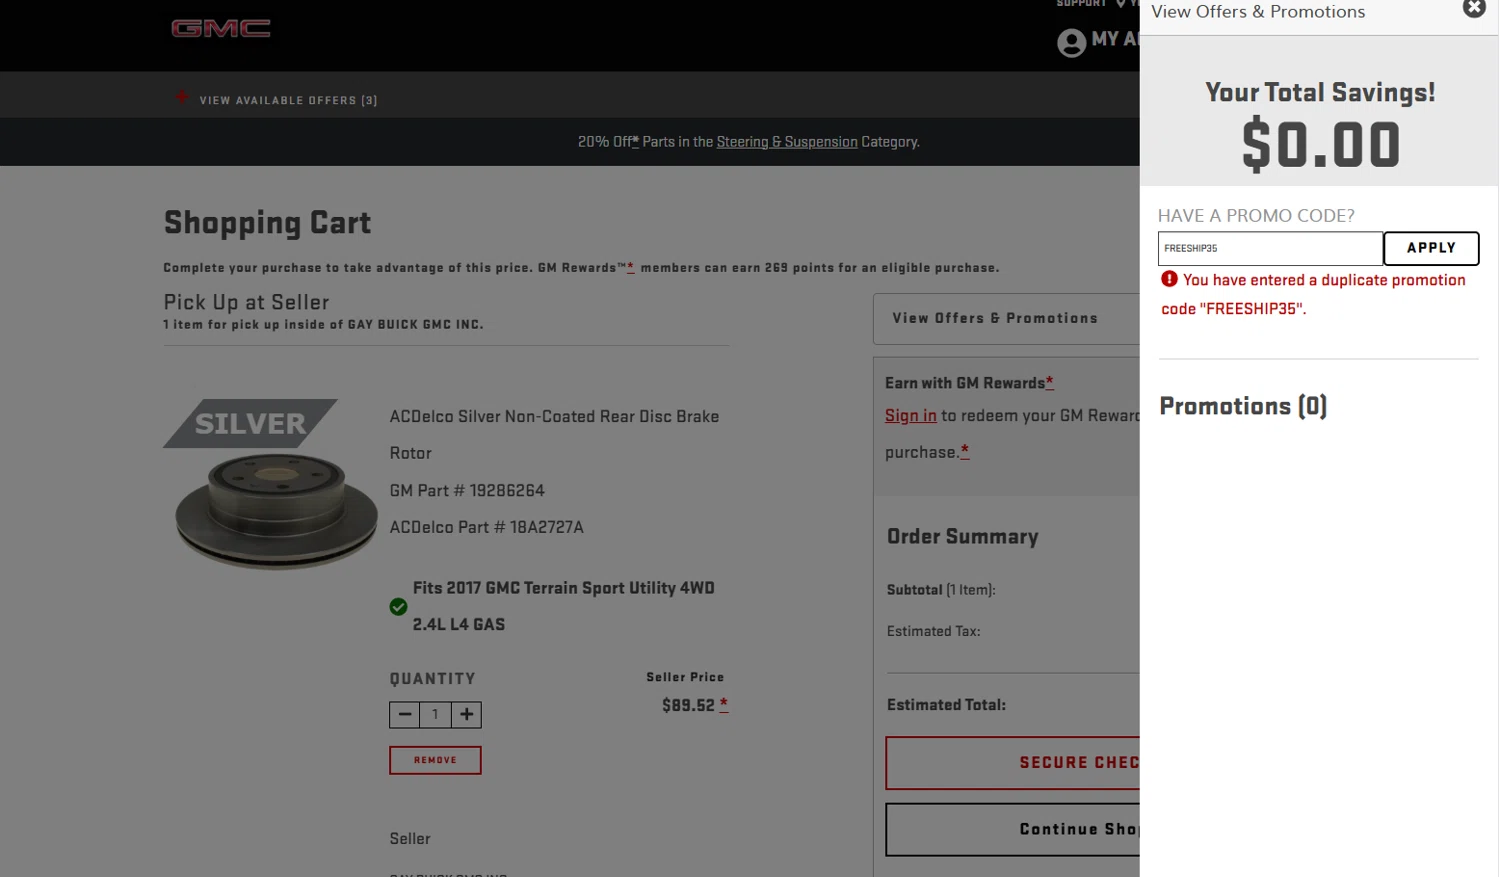
Task: Open ACDelco Silver Non-Coated Rear Disc Brake title
Action: click(554, 434)
